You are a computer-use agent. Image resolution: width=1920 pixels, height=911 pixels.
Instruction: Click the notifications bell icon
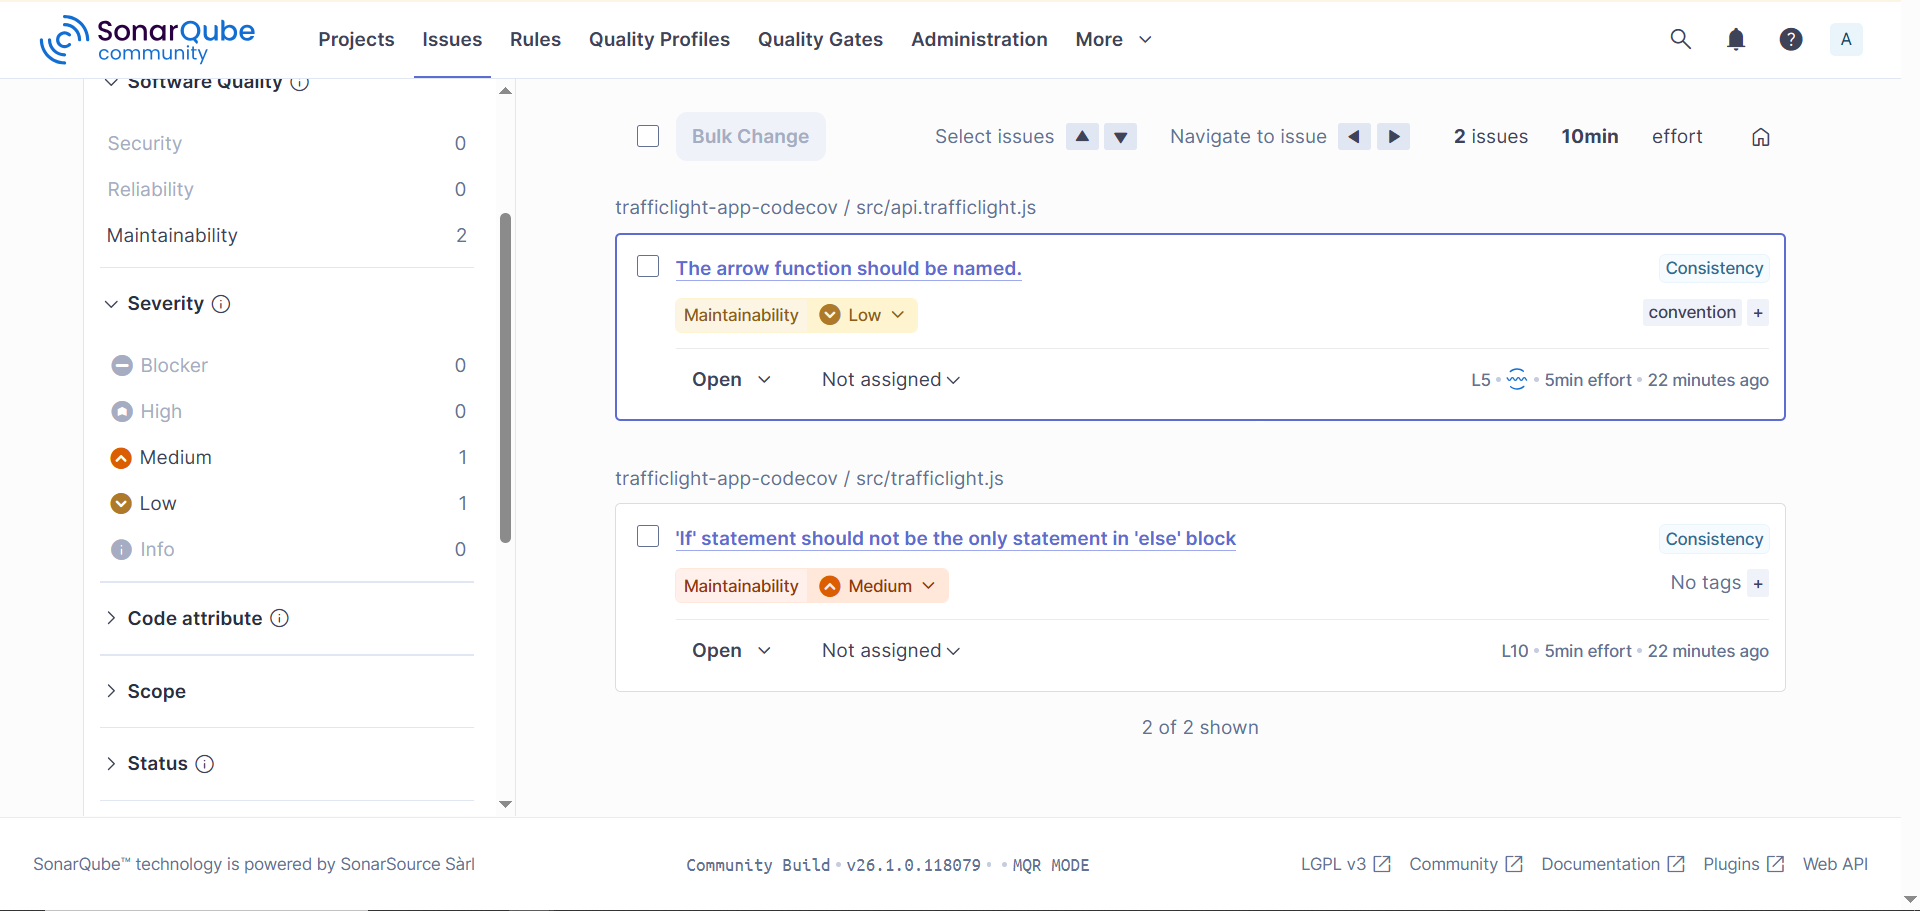1736,39
